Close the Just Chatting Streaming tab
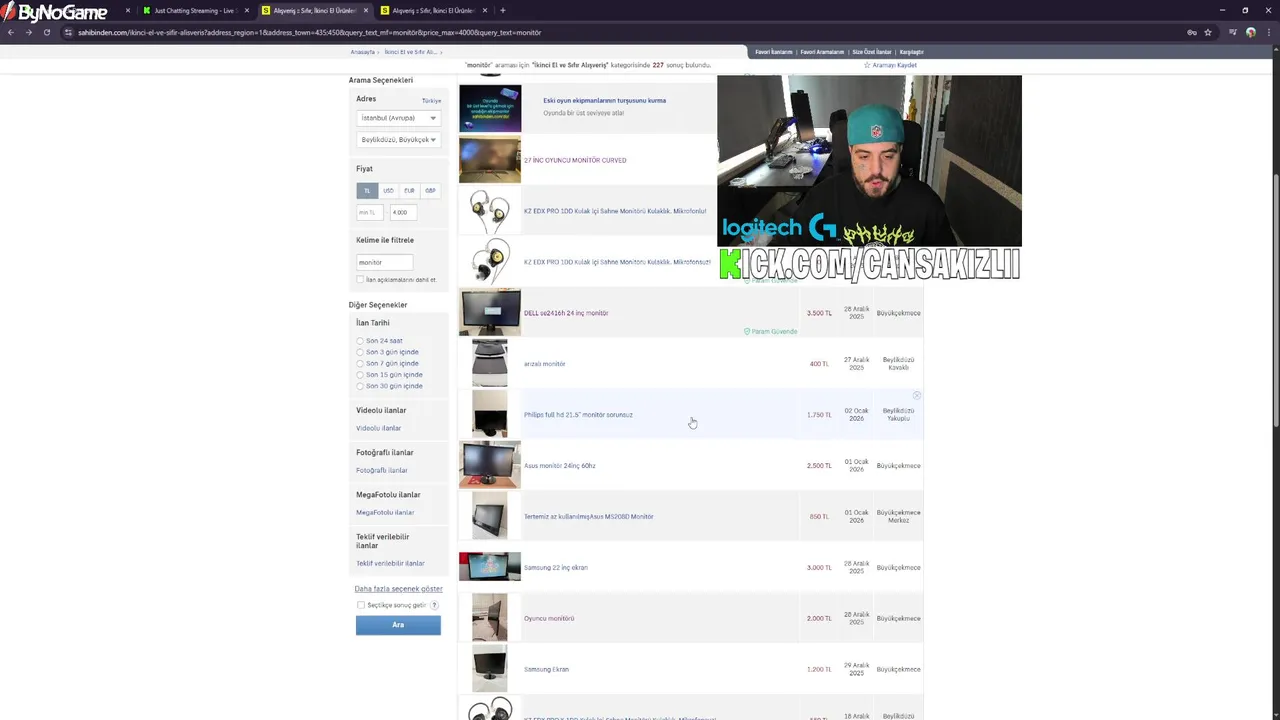Image resolution: width=1280 pixels, height=720 pixels. pyautogui.click(x=247, y=10)
